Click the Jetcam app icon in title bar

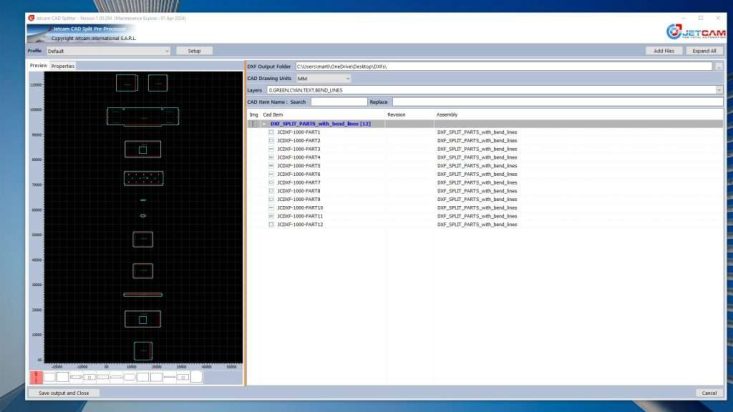[x=31, y=18]
